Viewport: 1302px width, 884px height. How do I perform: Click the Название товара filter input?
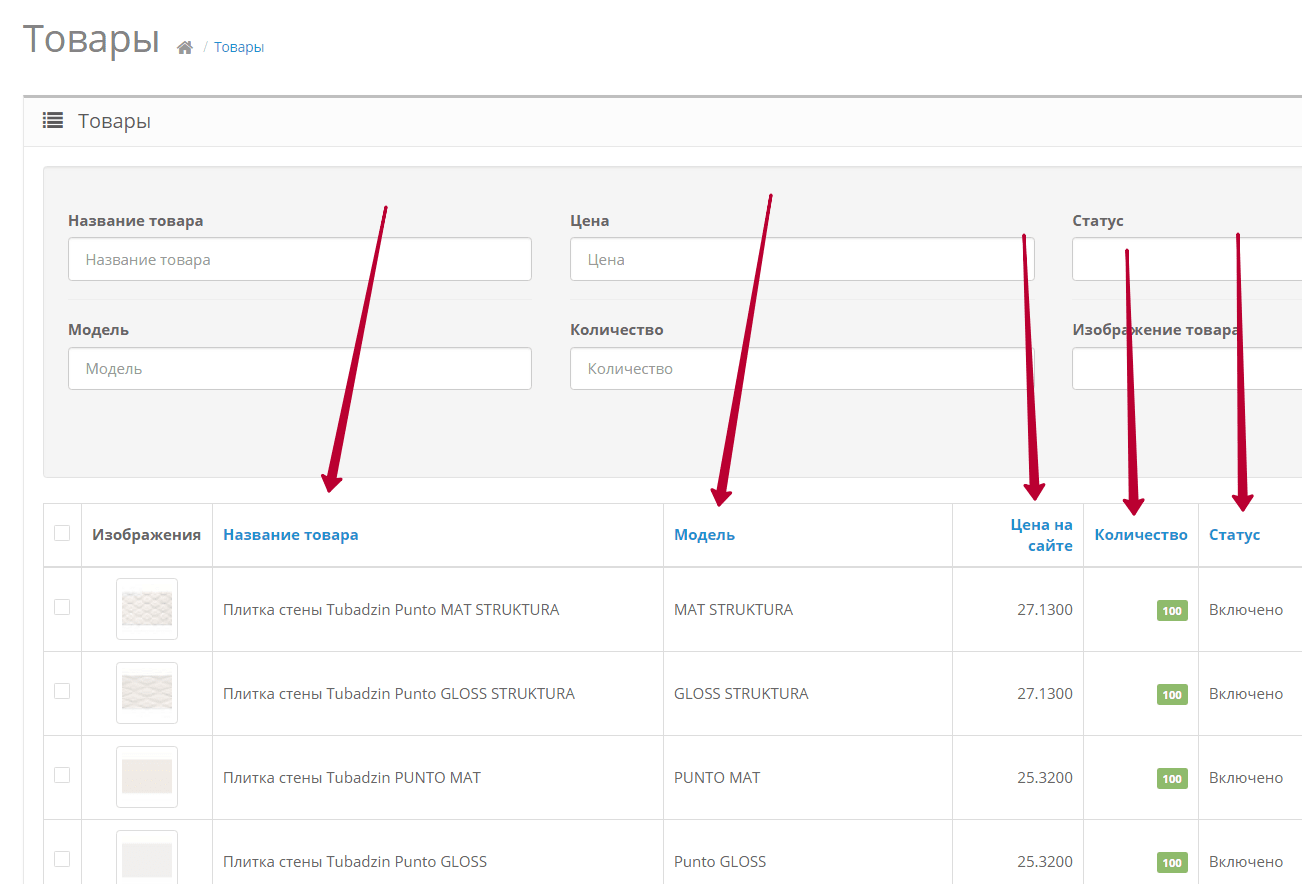299,260
